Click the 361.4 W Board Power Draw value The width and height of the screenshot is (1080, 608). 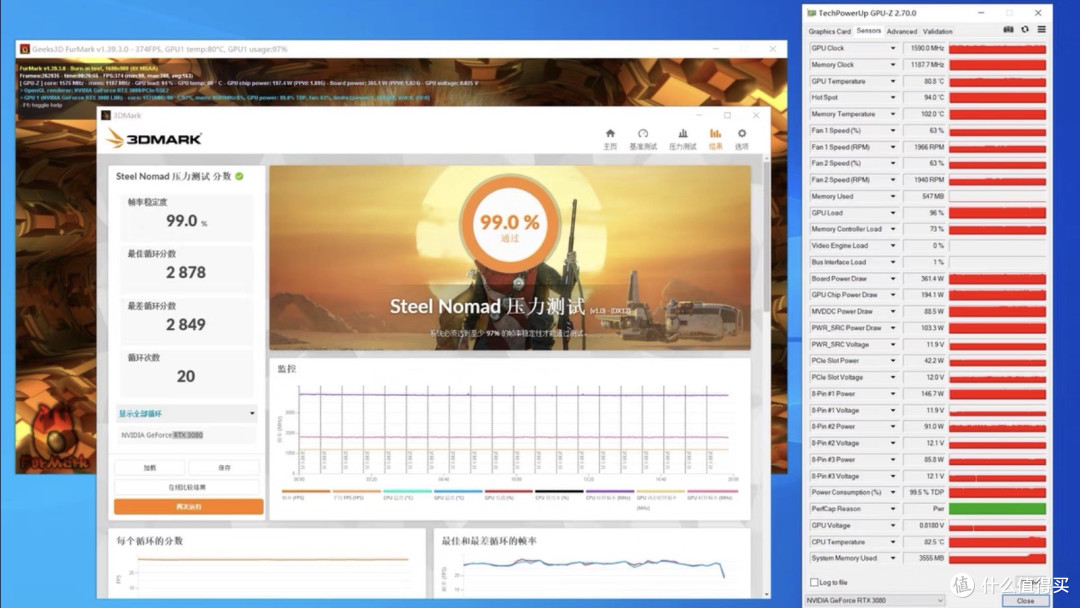pos(932,279)
